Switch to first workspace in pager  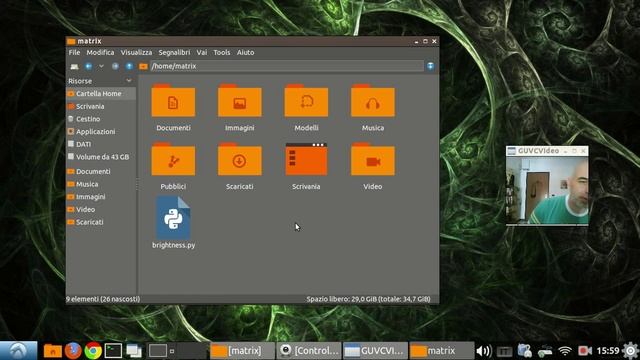(158, 351)
